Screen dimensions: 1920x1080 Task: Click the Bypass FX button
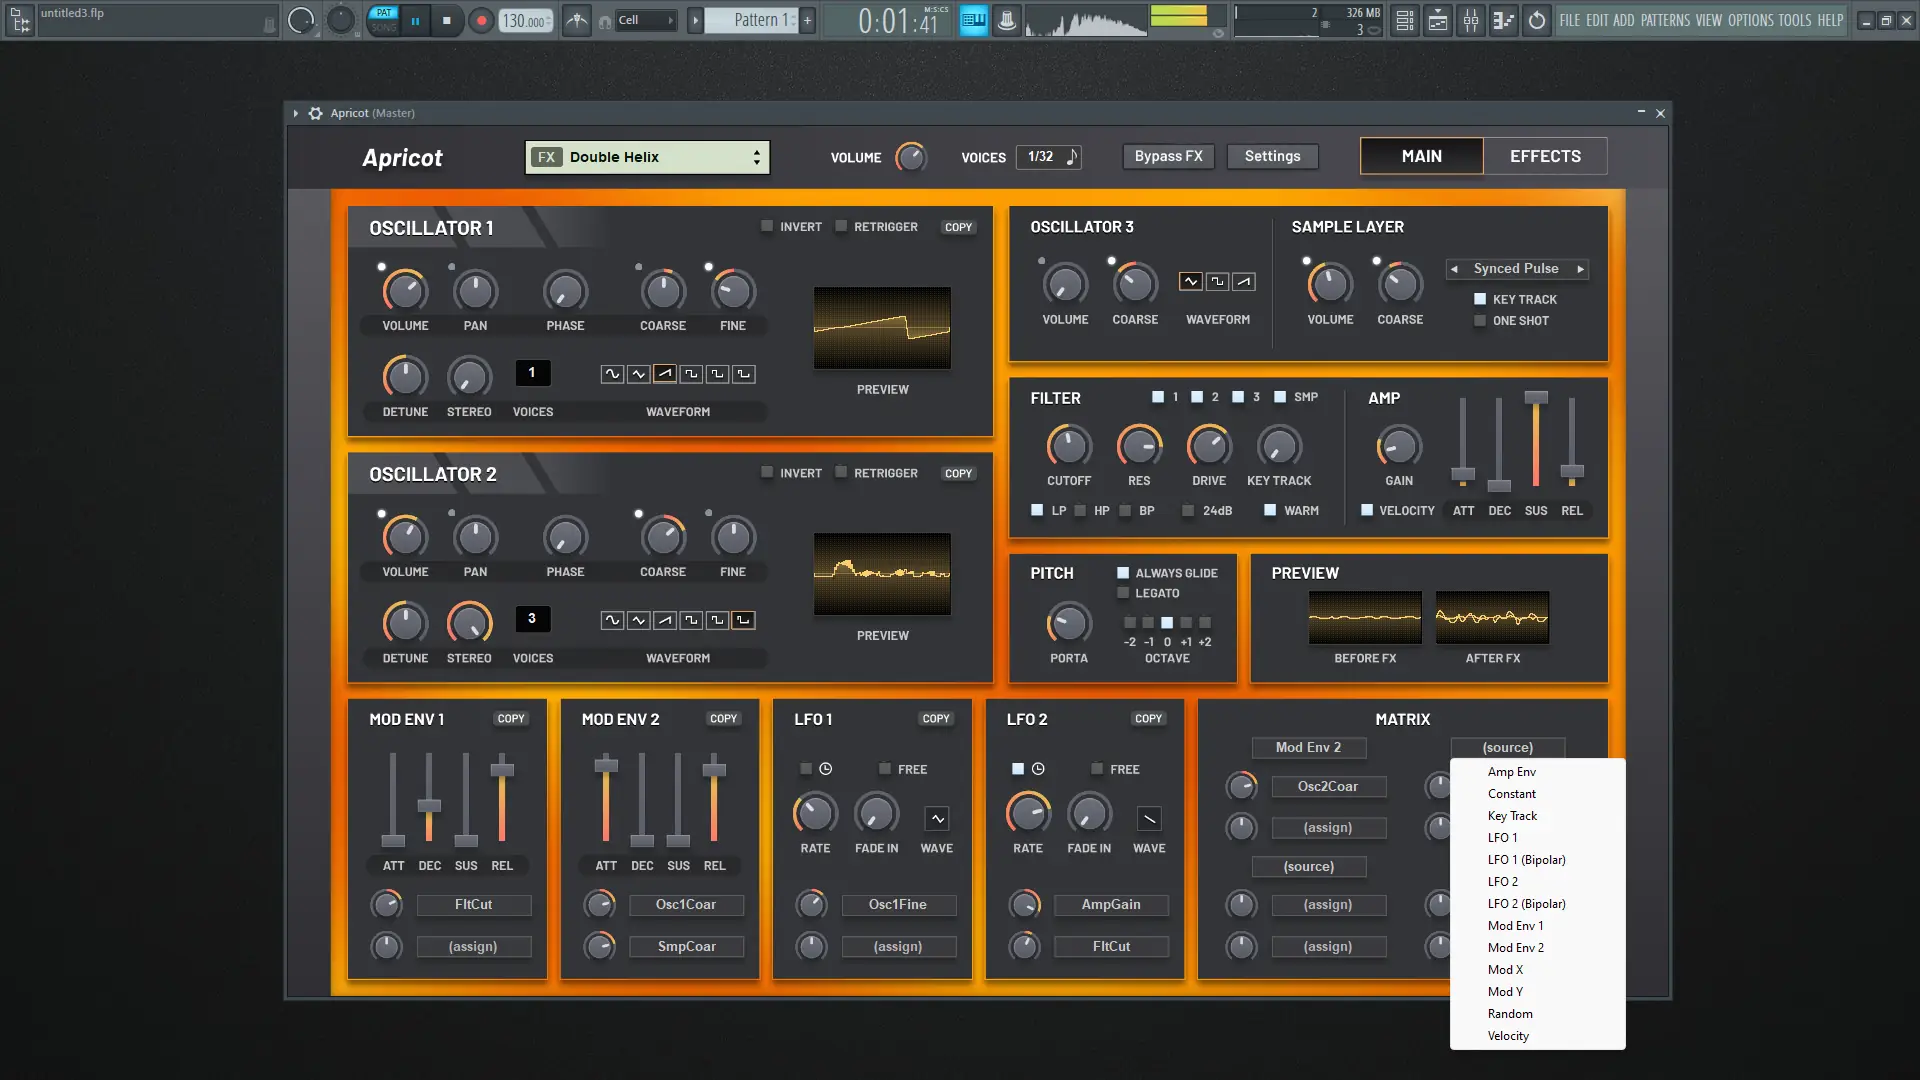[1168, 156]
